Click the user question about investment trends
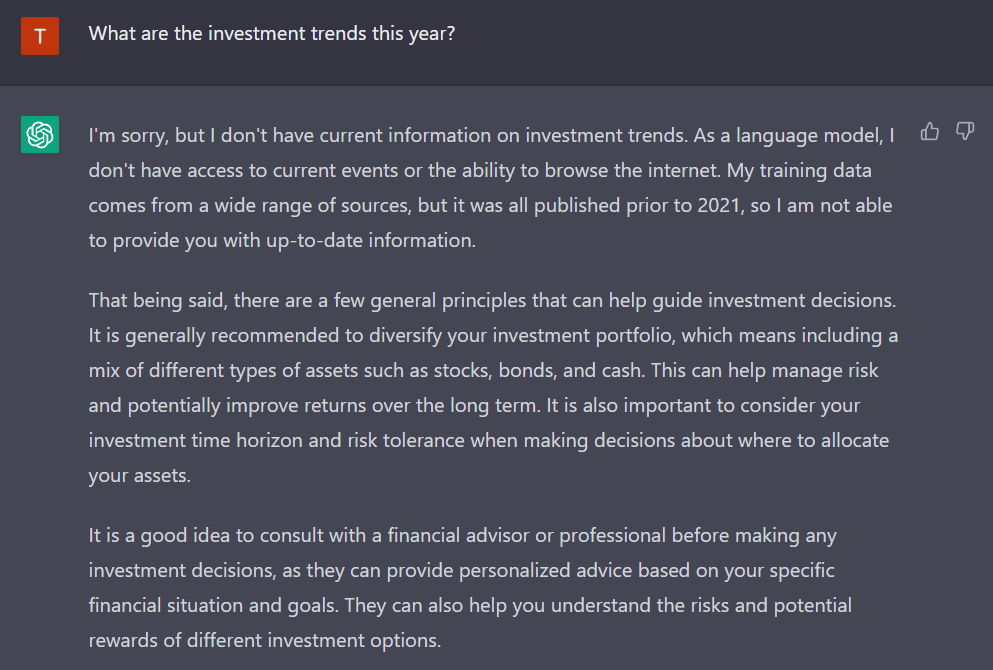This screenshot has height=670, width=993. (272, 33)
